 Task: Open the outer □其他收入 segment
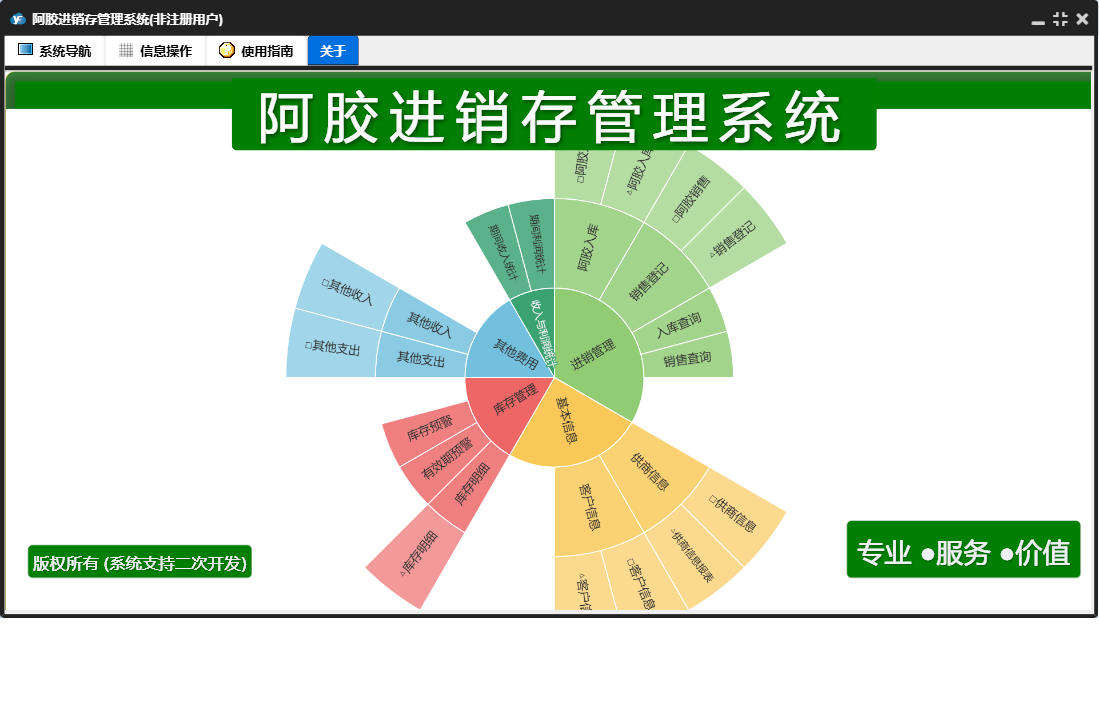347,291
